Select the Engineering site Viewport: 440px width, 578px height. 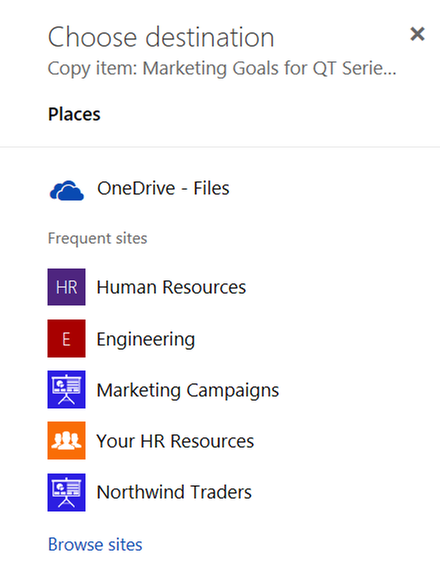click(146, 340)
